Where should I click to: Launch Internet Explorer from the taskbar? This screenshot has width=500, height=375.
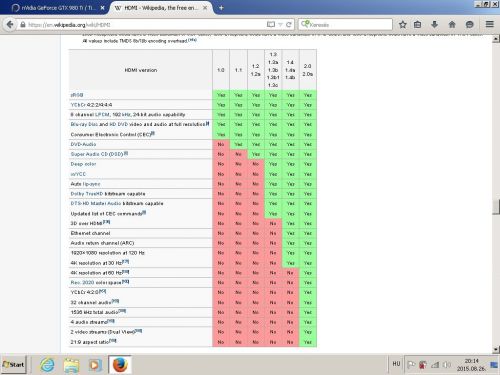pyautogui.click(x=48, y=365)
